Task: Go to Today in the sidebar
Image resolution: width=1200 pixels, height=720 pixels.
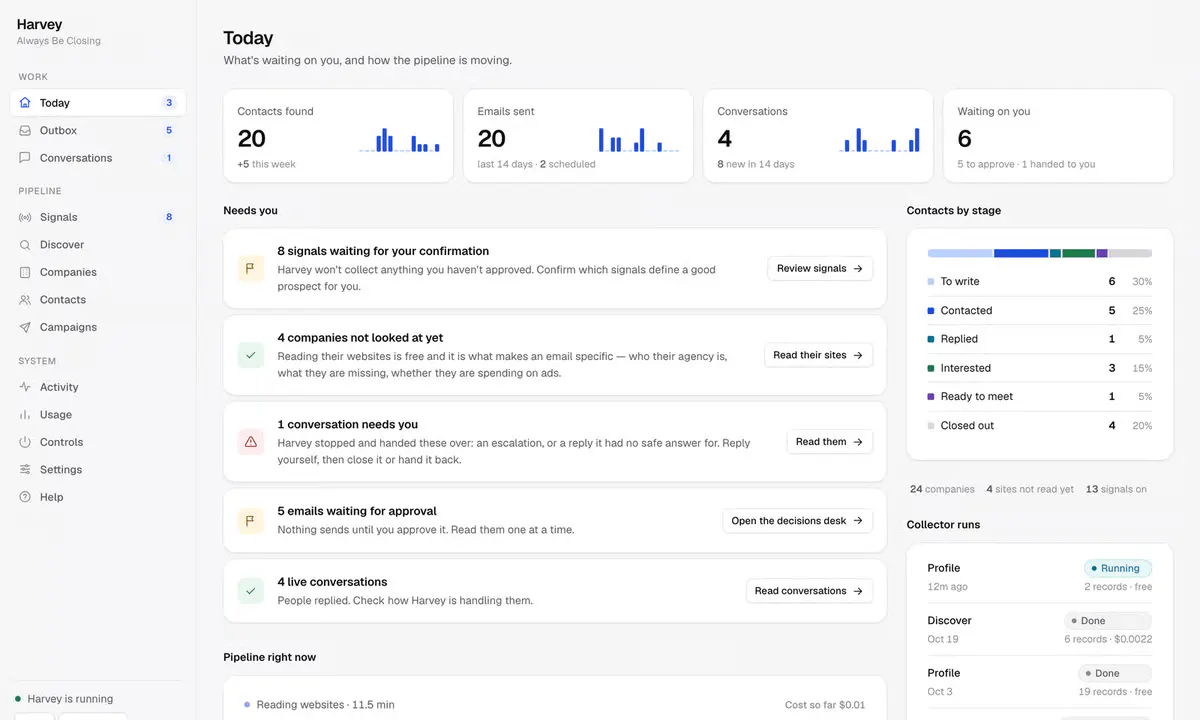Action: pos(98,102)
